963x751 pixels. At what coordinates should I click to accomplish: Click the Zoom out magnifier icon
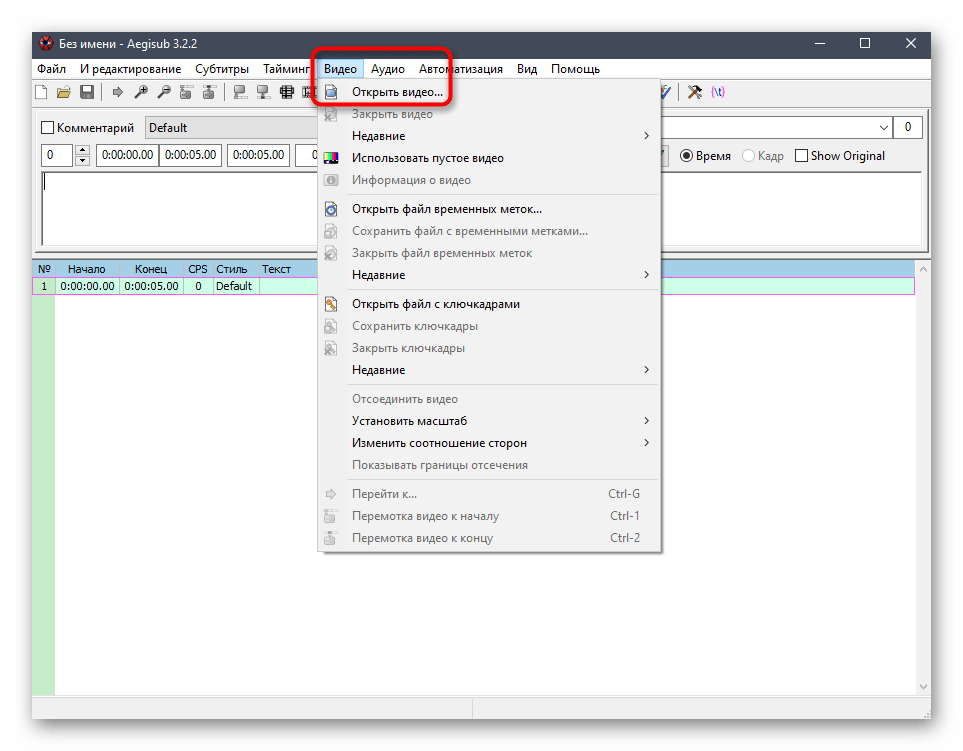coord(163,92)
